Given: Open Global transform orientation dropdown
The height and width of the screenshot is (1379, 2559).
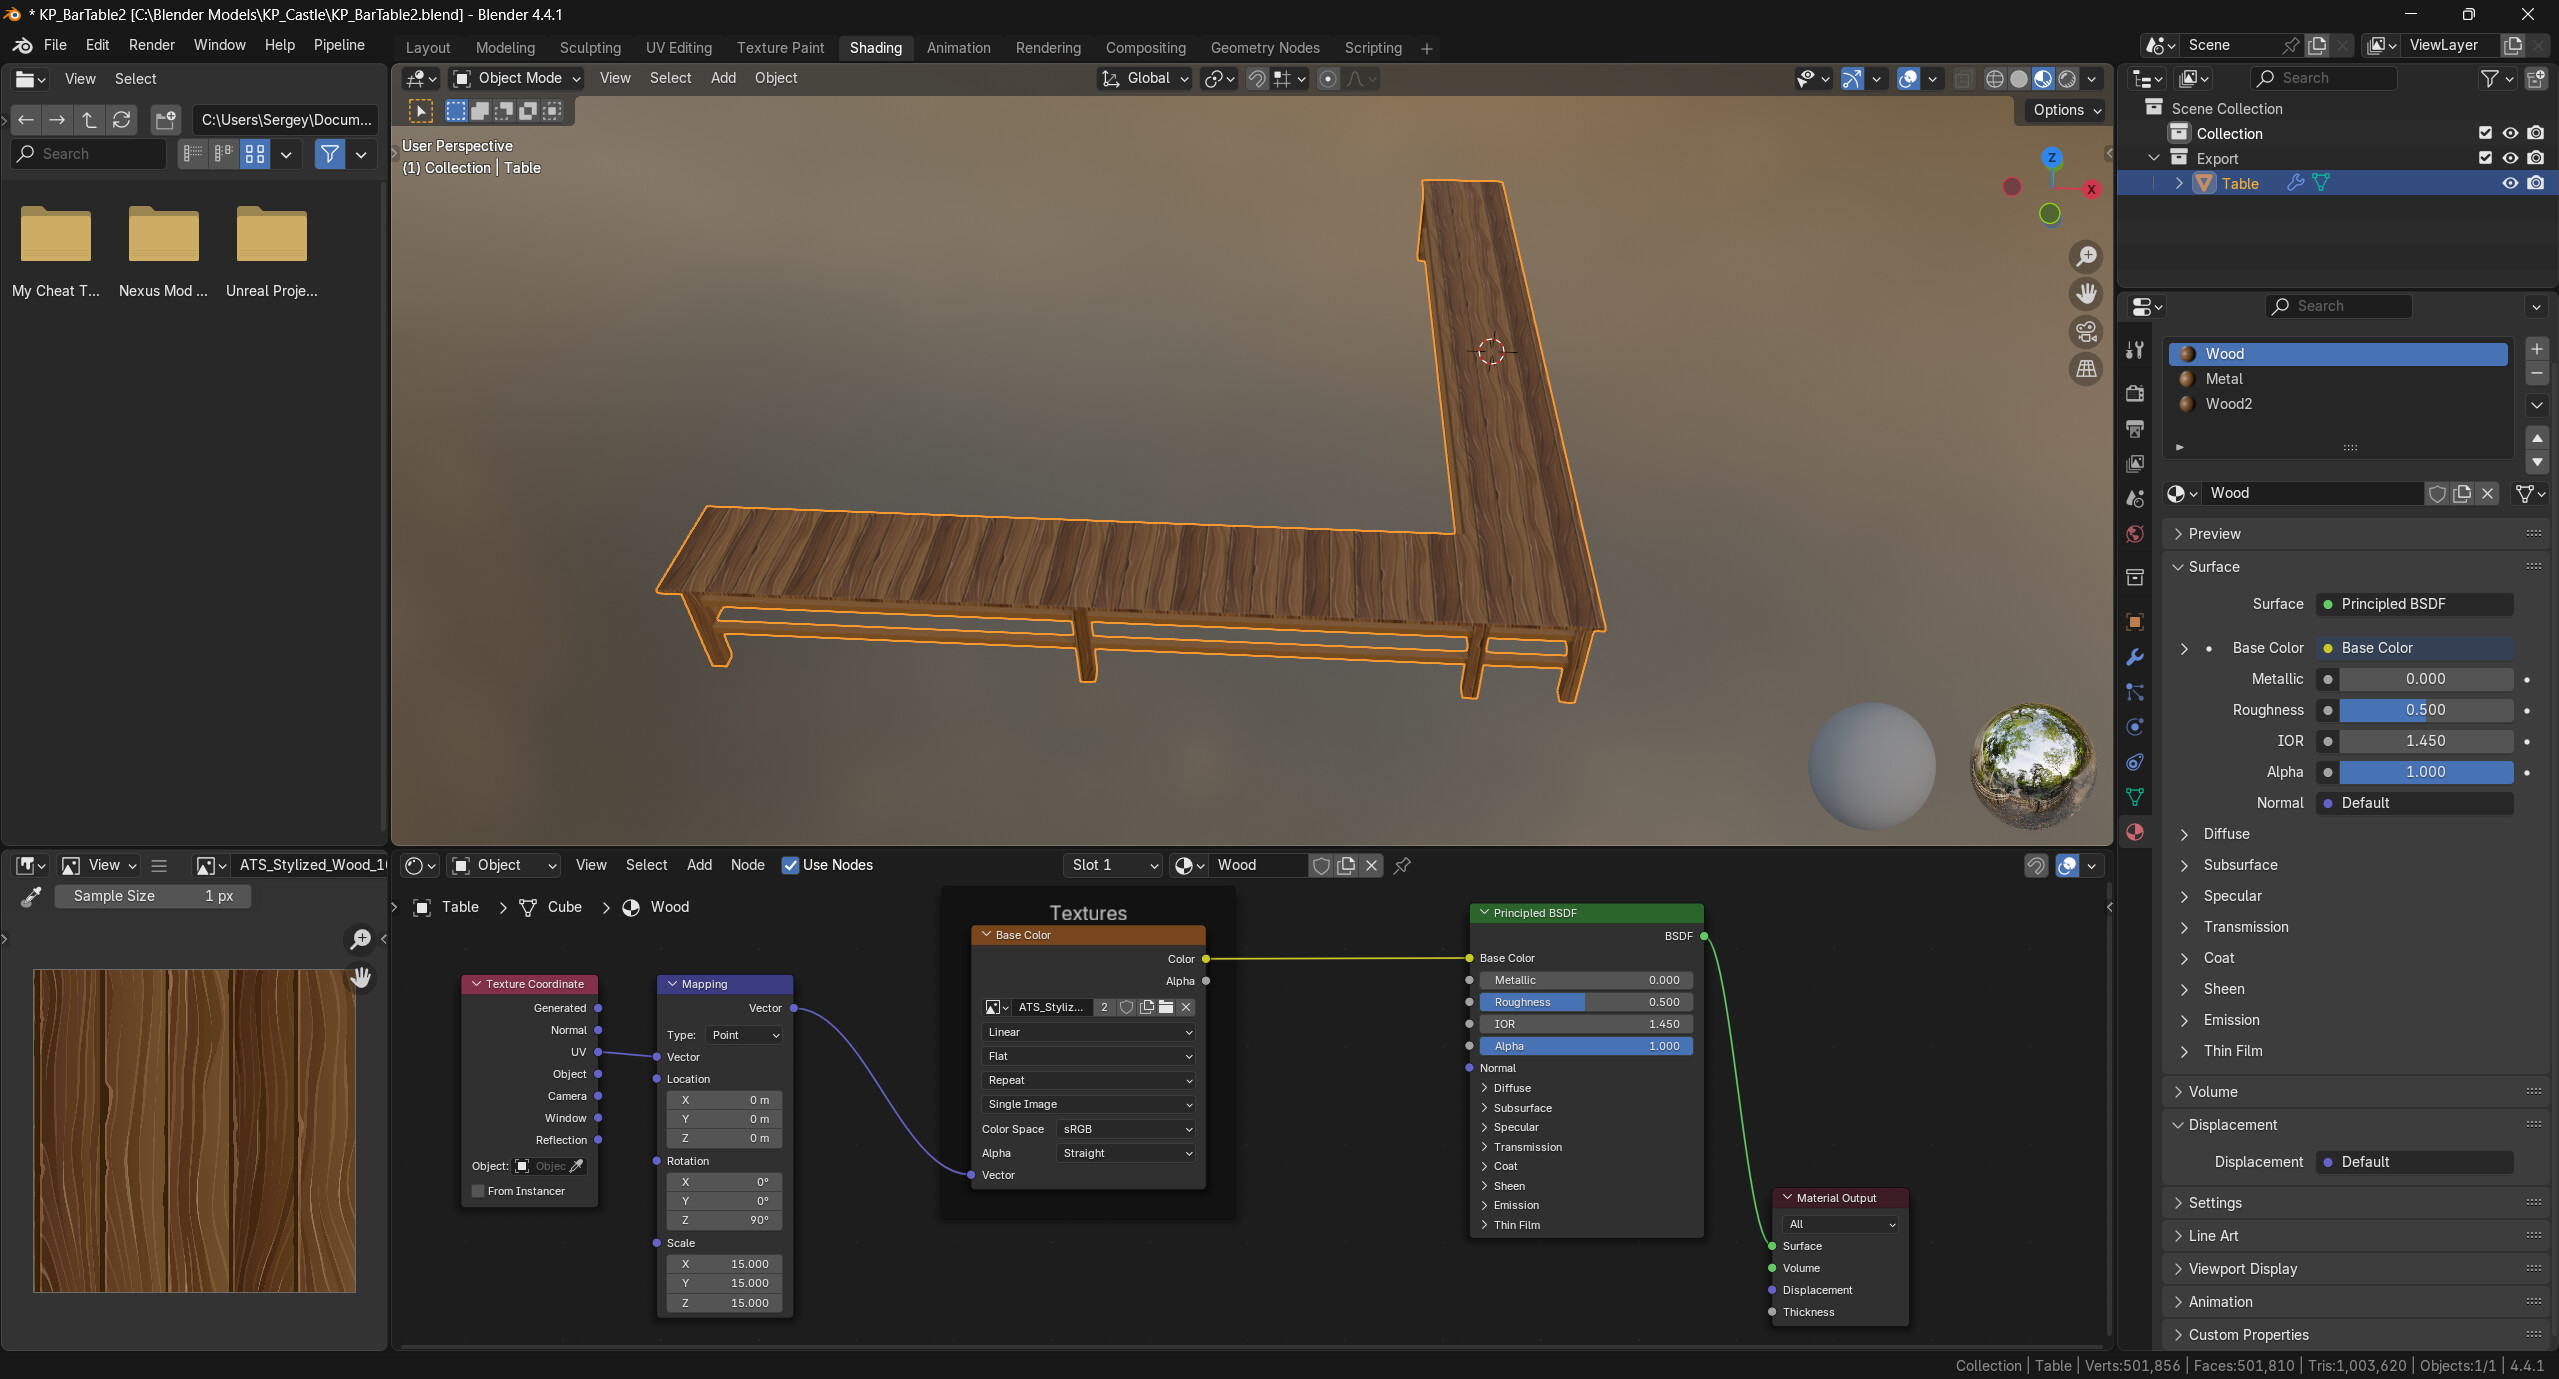Looking at the screenshot, I should (1145, 79).
